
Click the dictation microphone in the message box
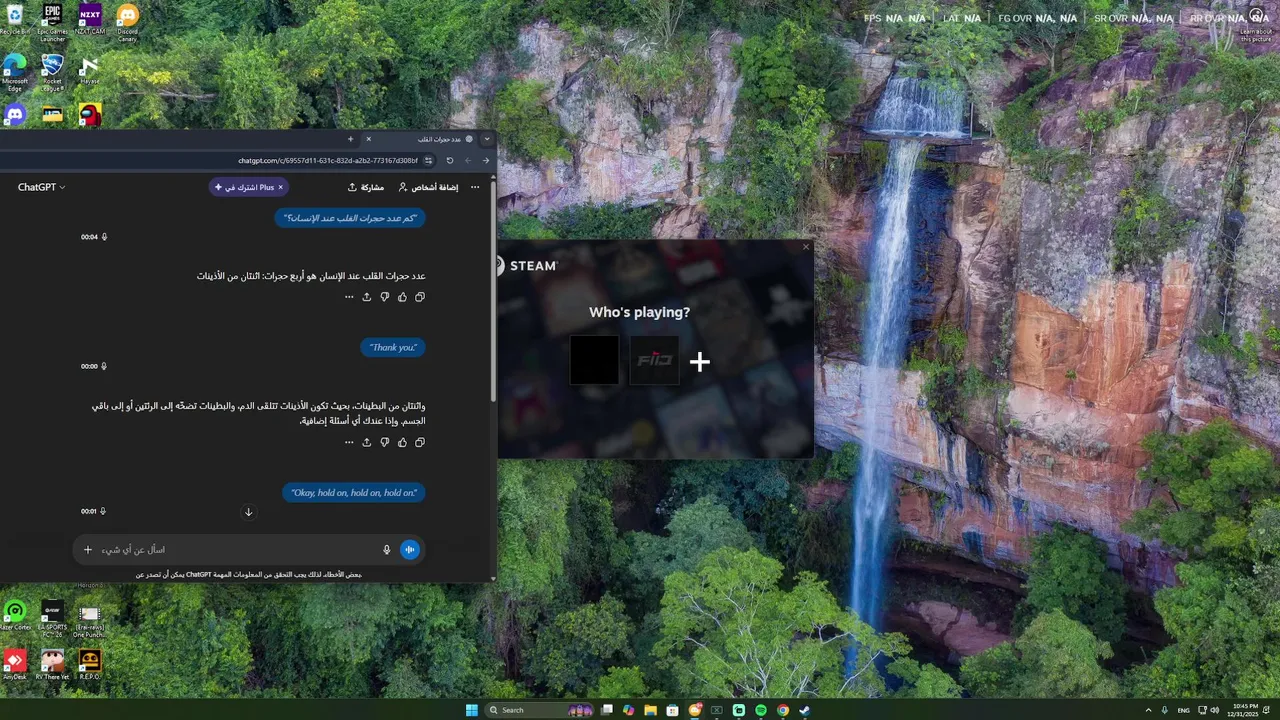pos(386,549)
